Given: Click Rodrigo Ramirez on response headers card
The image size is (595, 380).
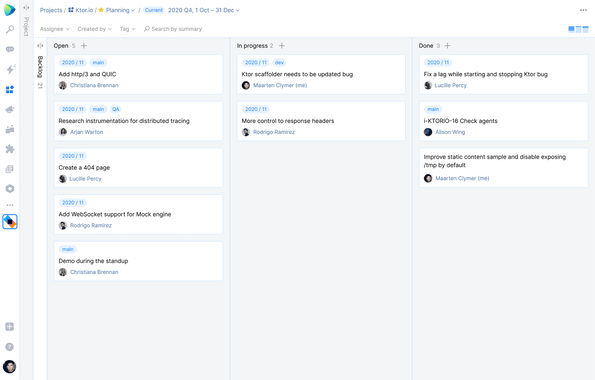Looking at the screenshot, I should point(274,132).
